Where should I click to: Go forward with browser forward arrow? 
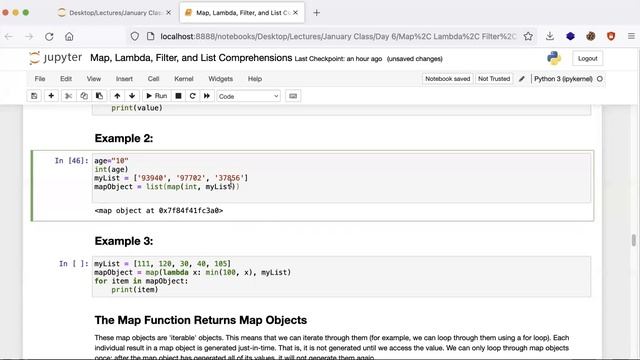29,36
